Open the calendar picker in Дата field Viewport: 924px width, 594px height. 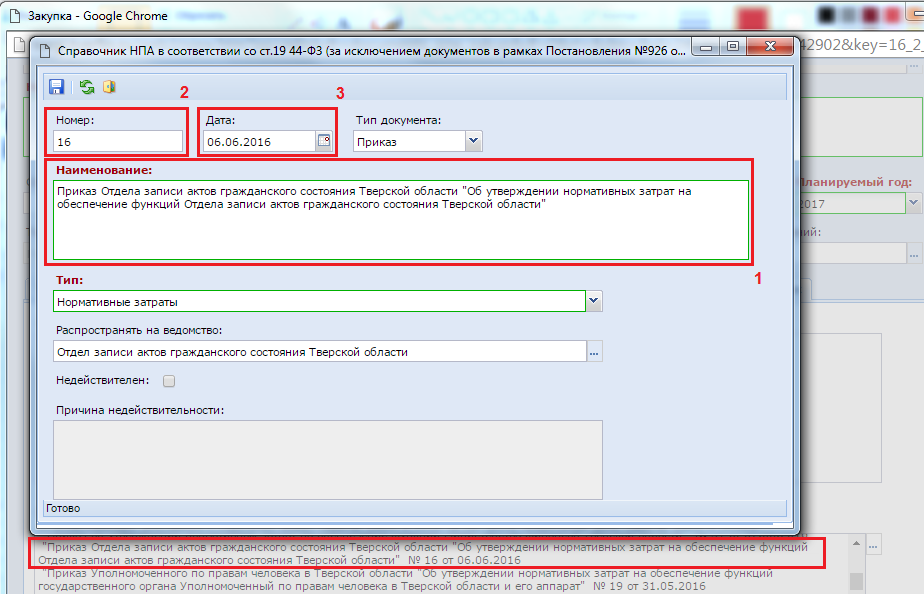[324, 141]
